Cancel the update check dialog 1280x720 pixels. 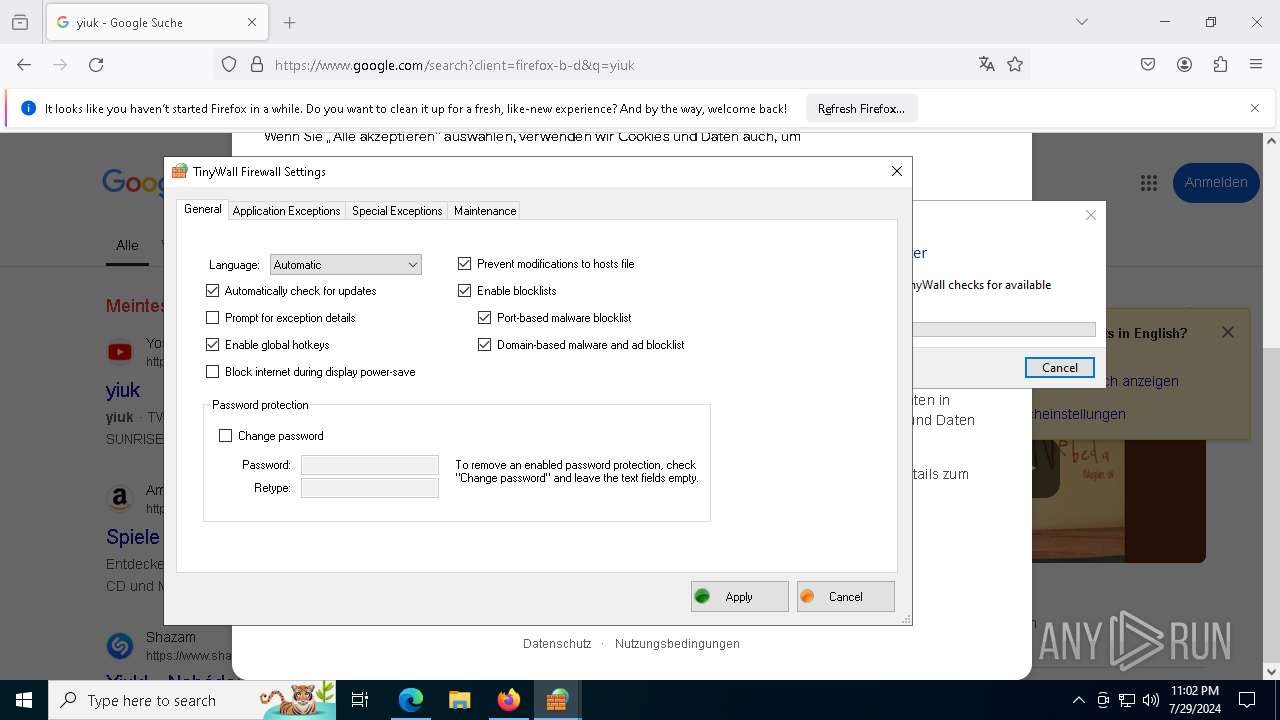(1060, 367)
